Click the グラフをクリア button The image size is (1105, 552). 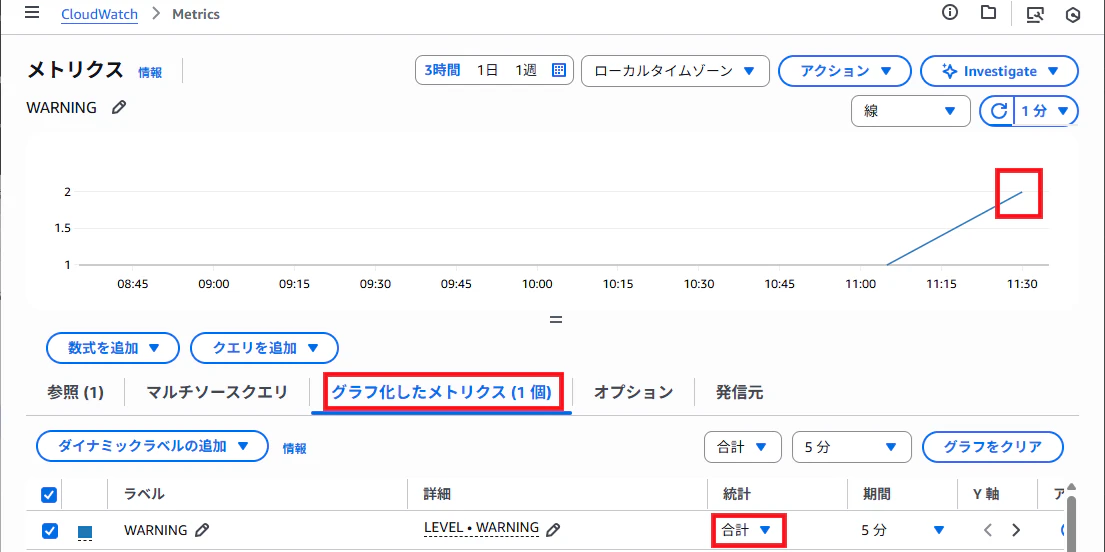point(993,447)
